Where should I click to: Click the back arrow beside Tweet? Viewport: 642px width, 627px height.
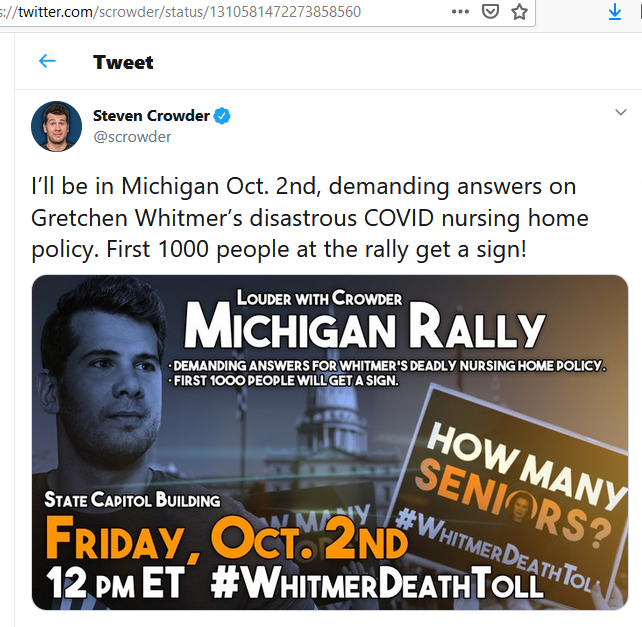click(x=47, y=61)
